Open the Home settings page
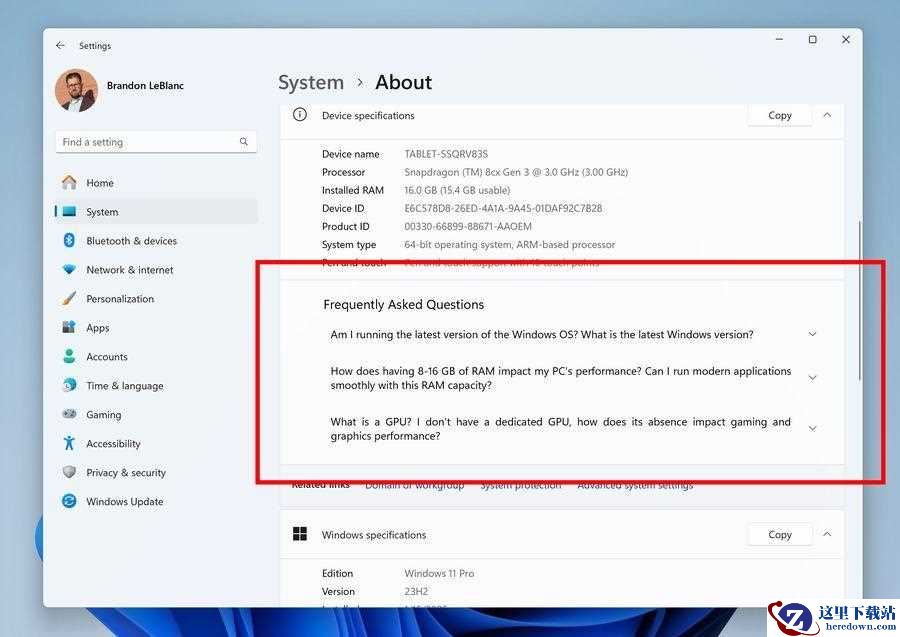Image resolution: width=900 pixels, height=637 pixels. [156, 182]
